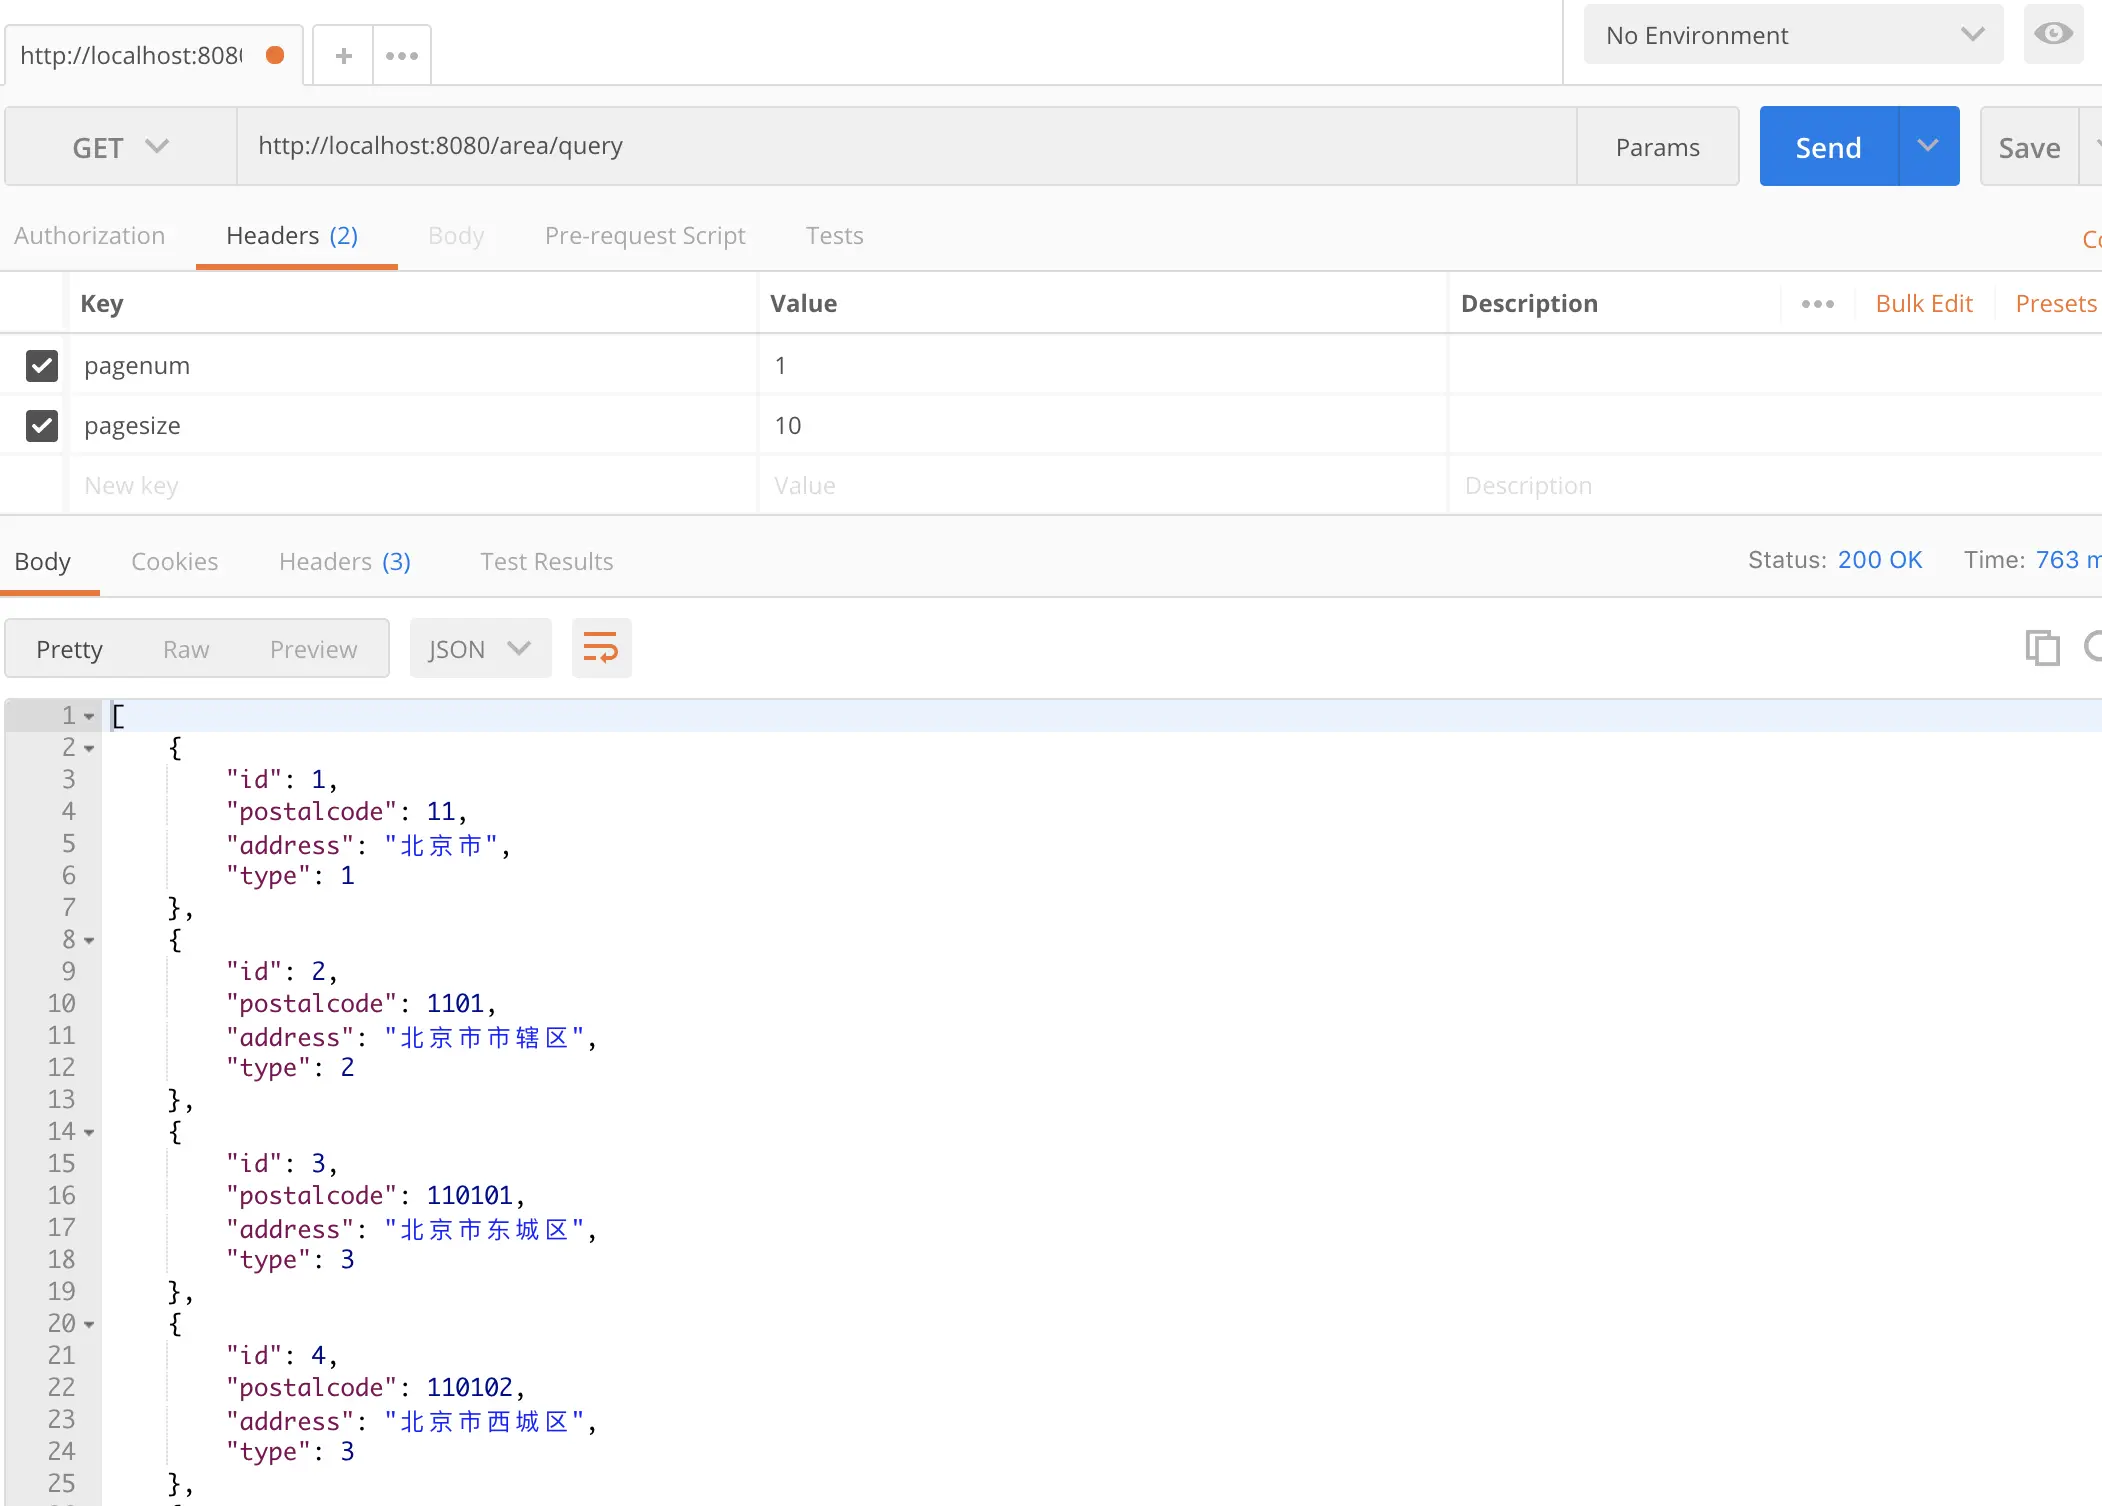This screenshot has height=1506, width=2102.
Task: Click the Bulk Edit link
Action: click(1923, 304)
